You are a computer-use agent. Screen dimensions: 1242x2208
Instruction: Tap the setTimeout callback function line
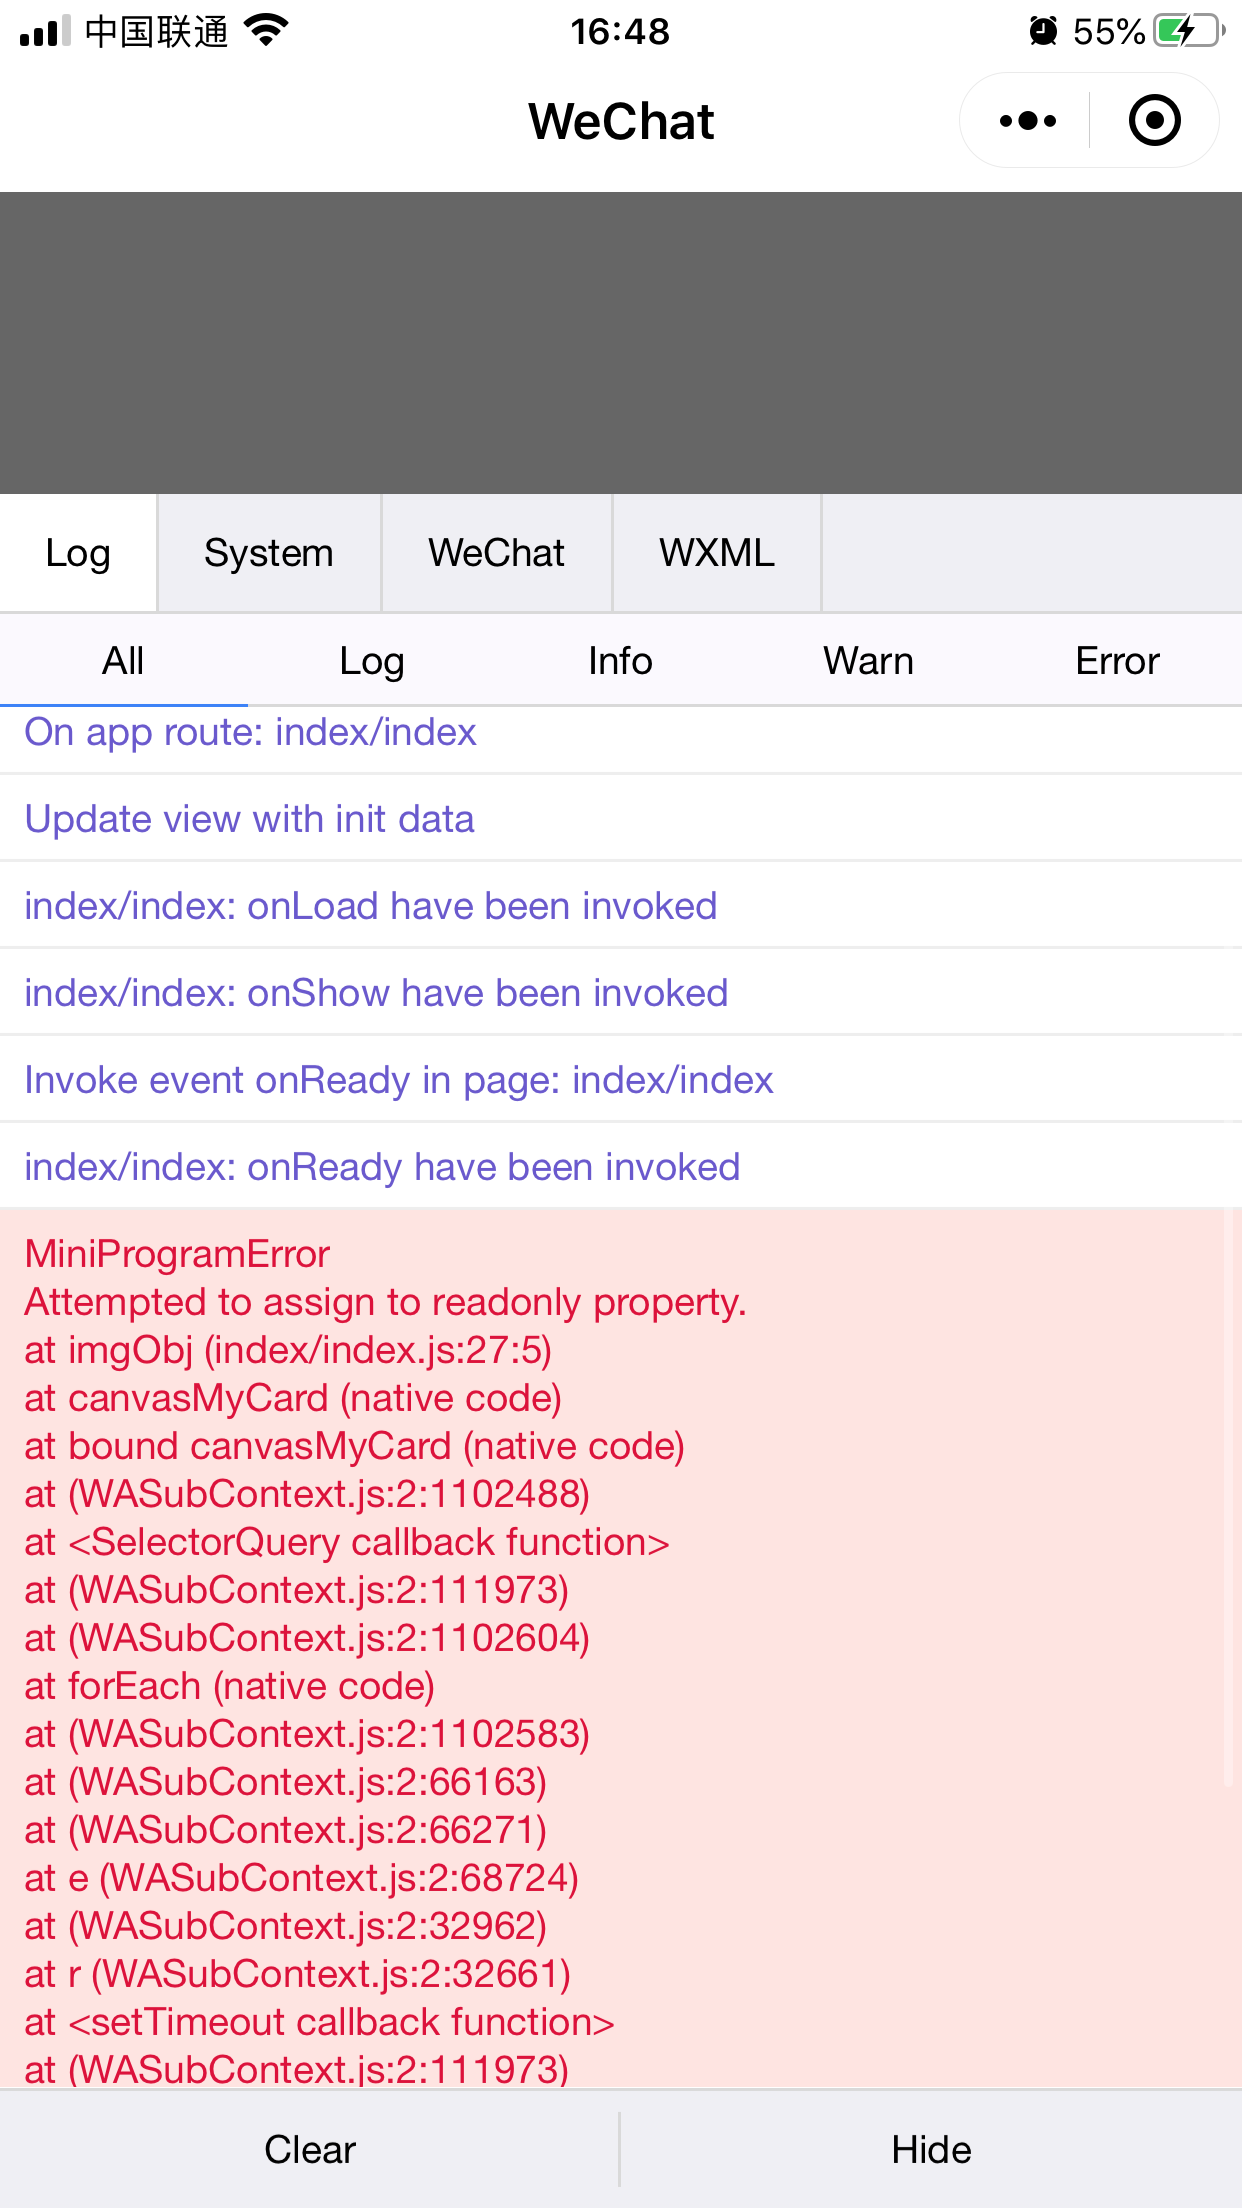(x=320, y=2022)
